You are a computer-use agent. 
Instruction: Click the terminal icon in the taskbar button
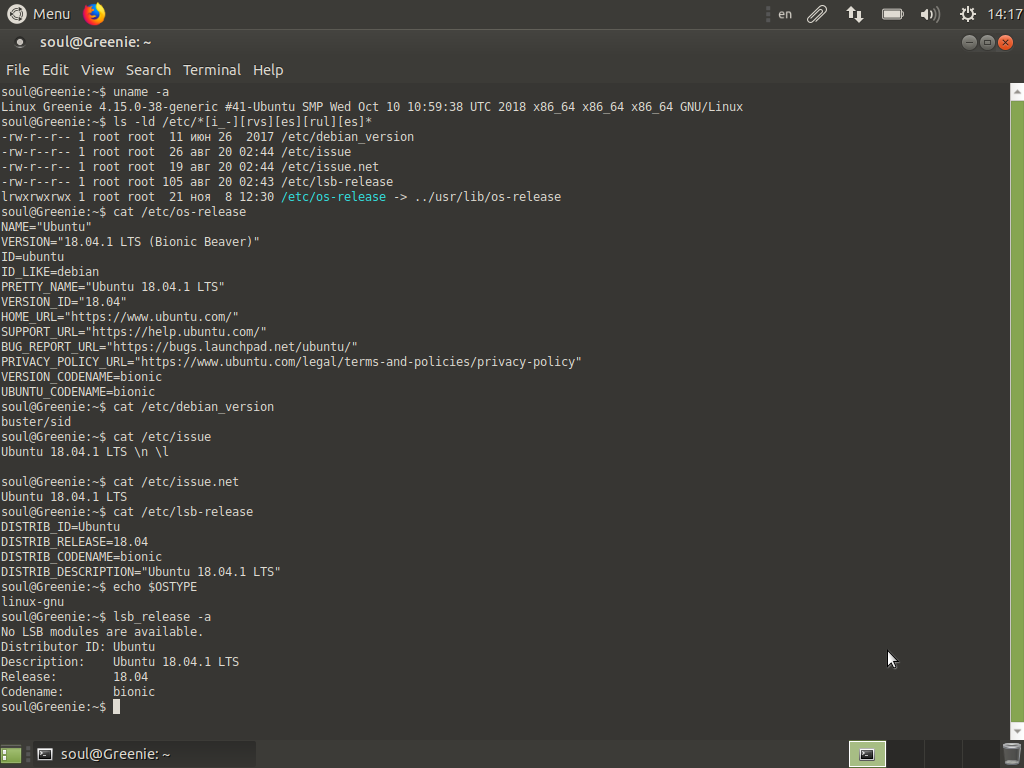pyautogui.click(x=45, y=754)
